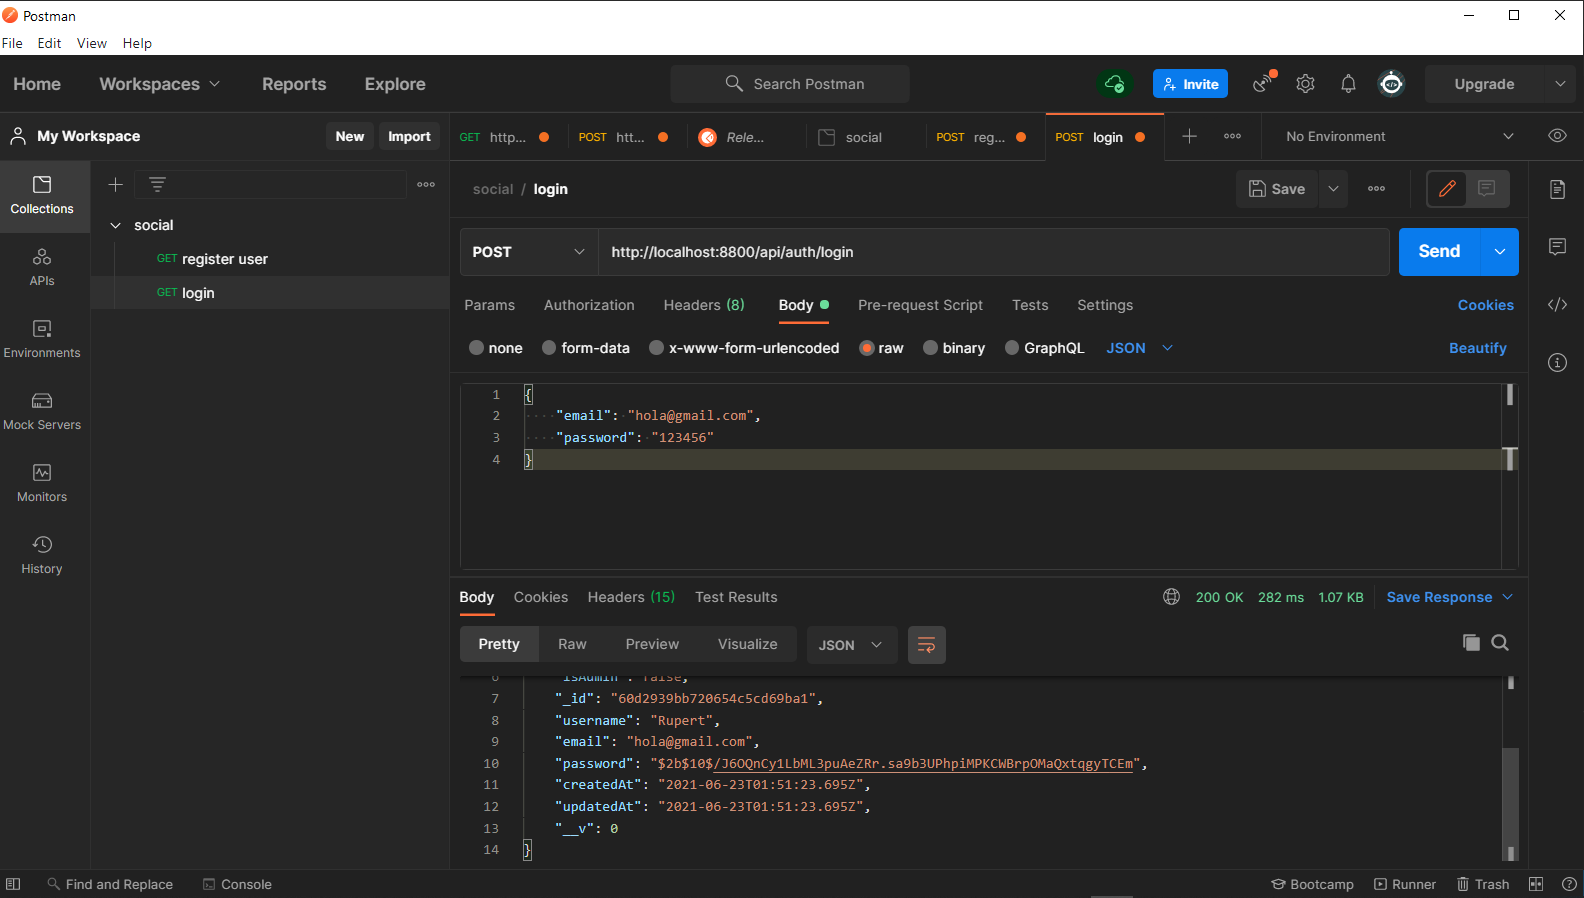Click the New button

(x=350, y=136)
